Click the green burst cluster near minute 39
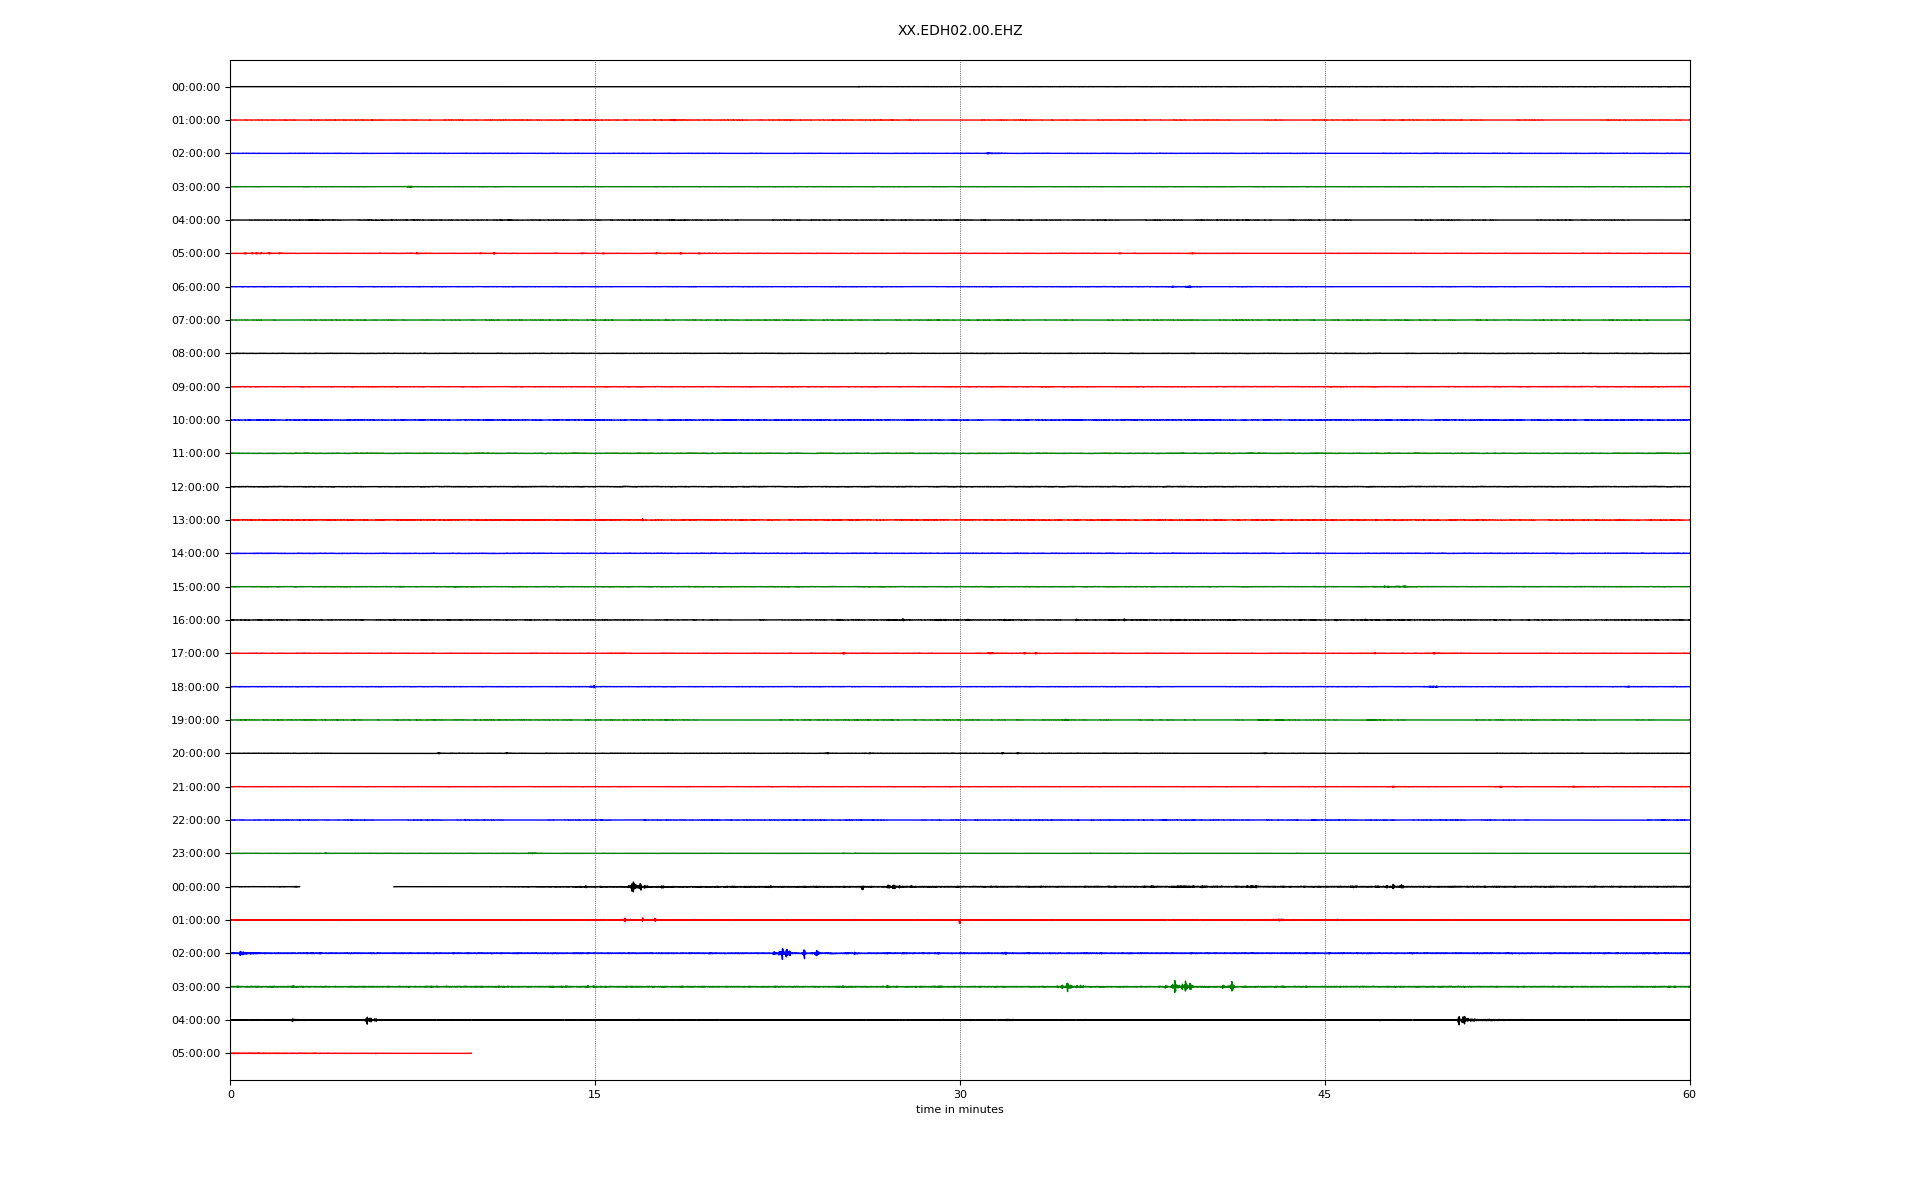Viewport: 1920px width, 1200px height. coord(1182,986)
